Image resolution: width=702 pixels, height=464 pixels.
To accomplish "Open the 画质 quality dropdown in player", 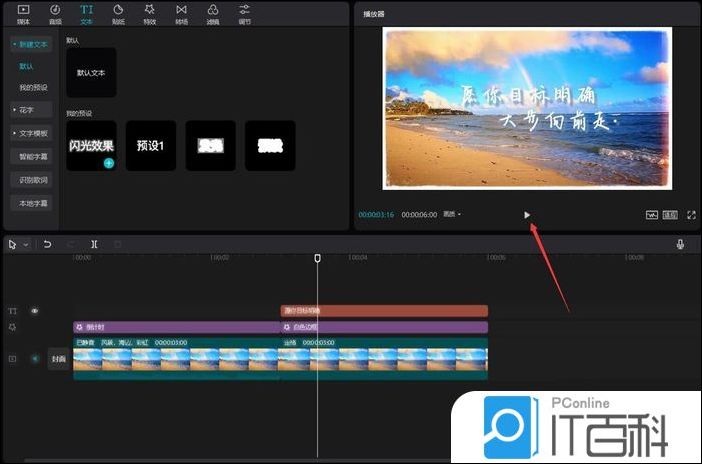I will (x=452, y=214).
